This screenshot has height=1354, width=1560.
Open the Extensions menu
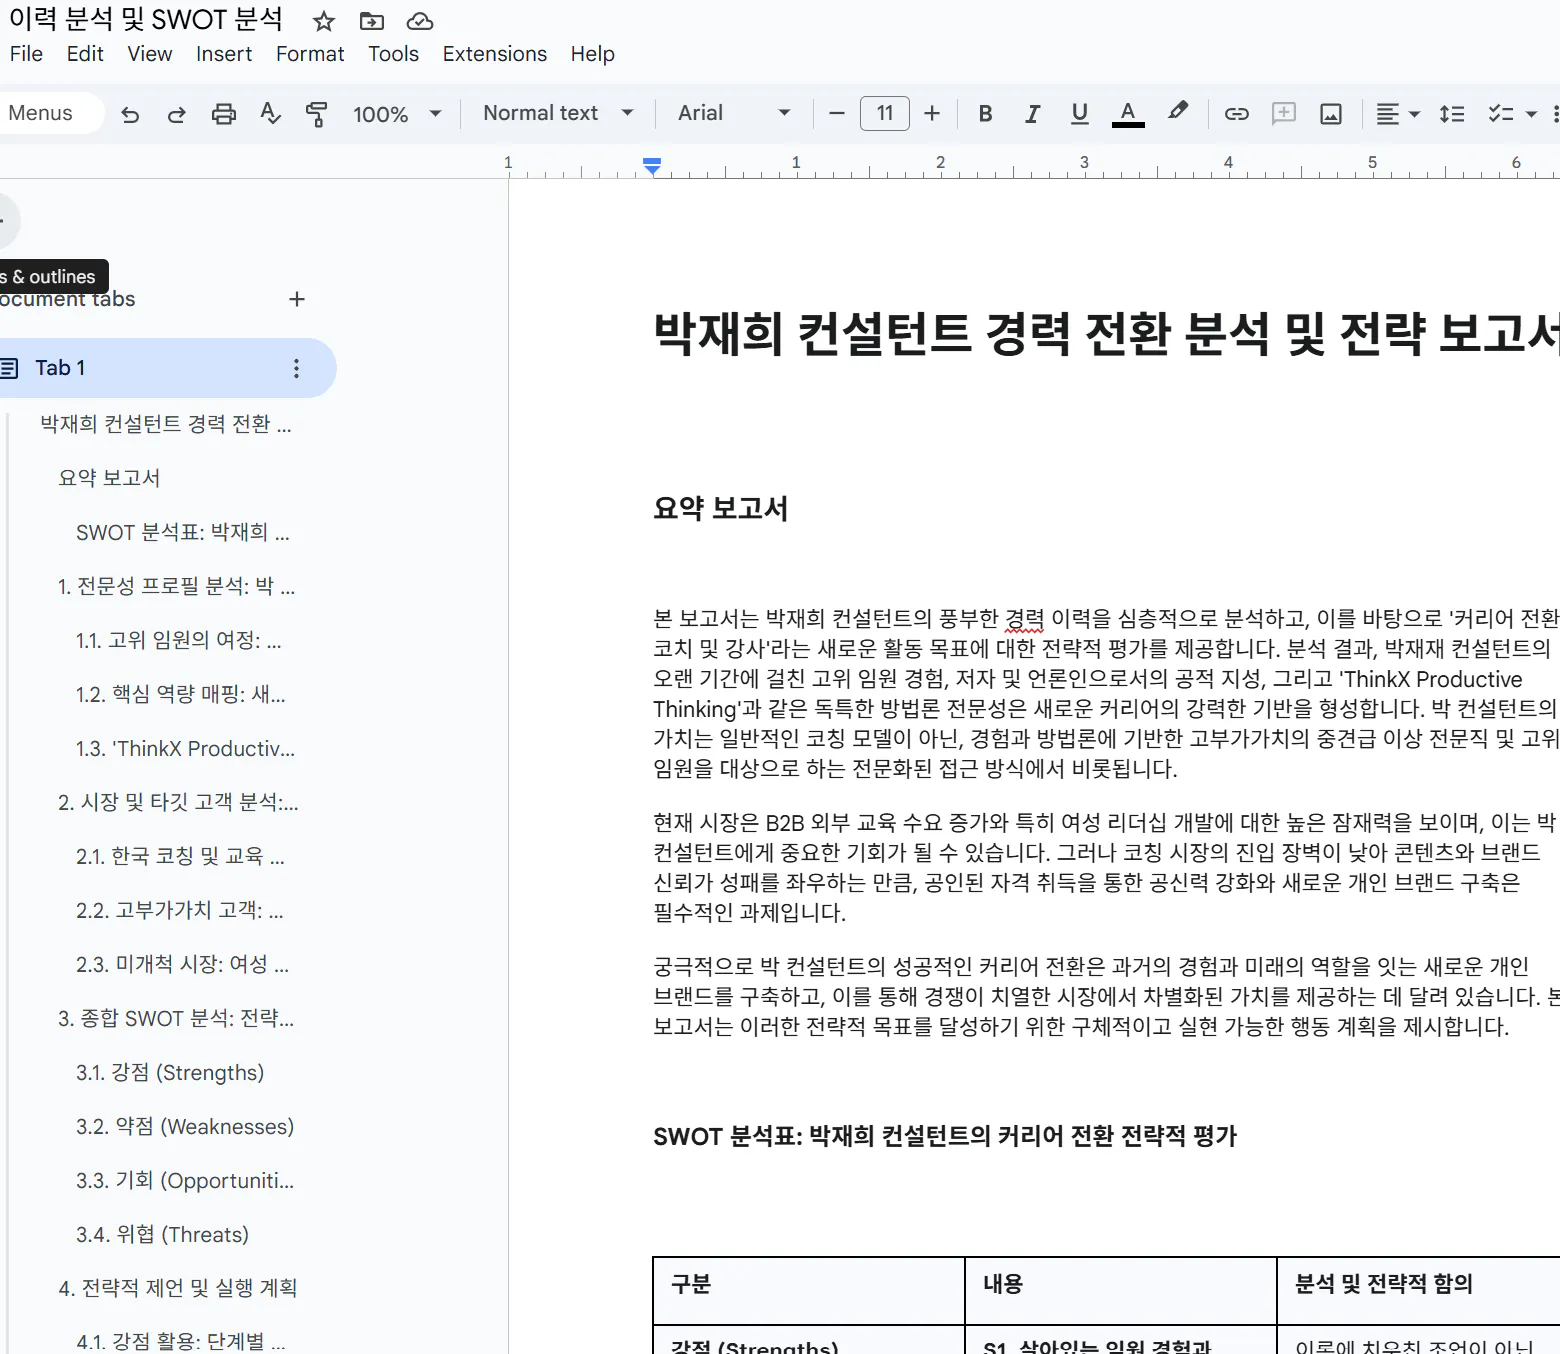(494, 54)
